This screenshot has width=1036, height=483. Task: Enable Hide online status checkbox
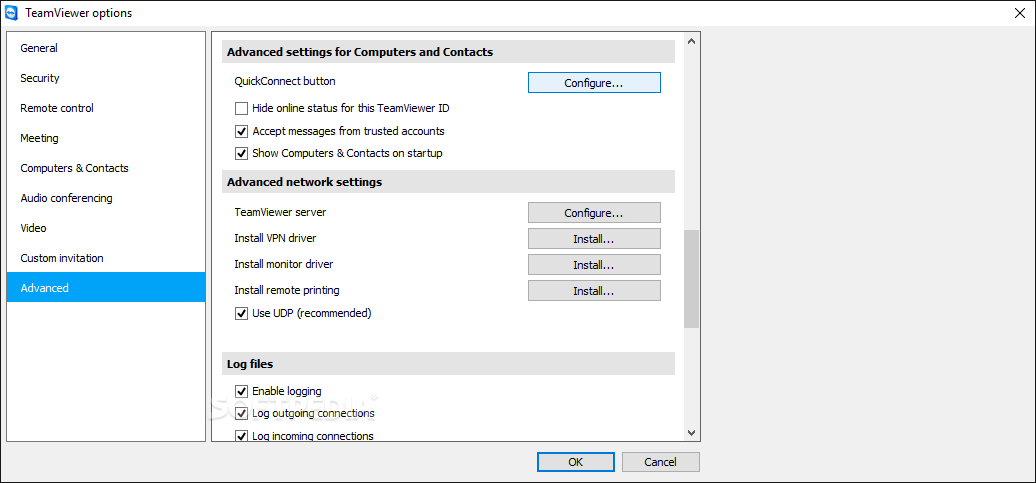[241, 108]
